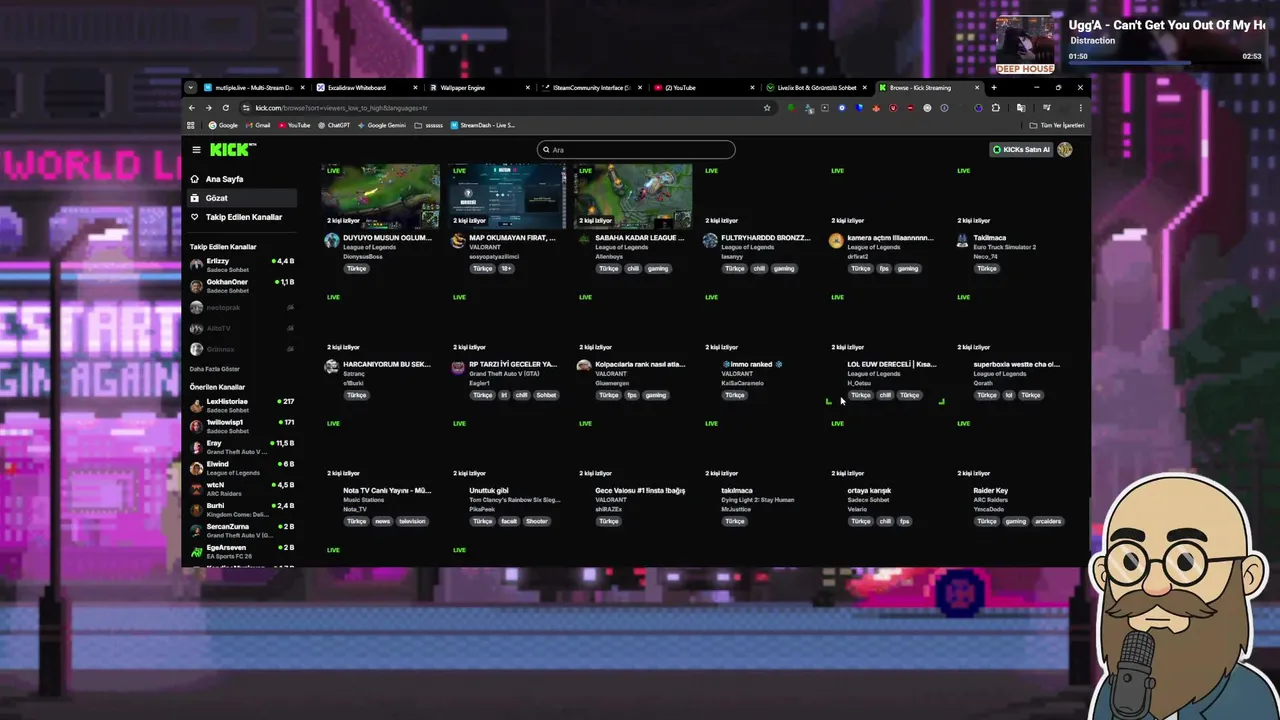The width and height of the screenshot is (1280, 720).
Task: Click the lasanyy streamer avatar
Action: 710,241
